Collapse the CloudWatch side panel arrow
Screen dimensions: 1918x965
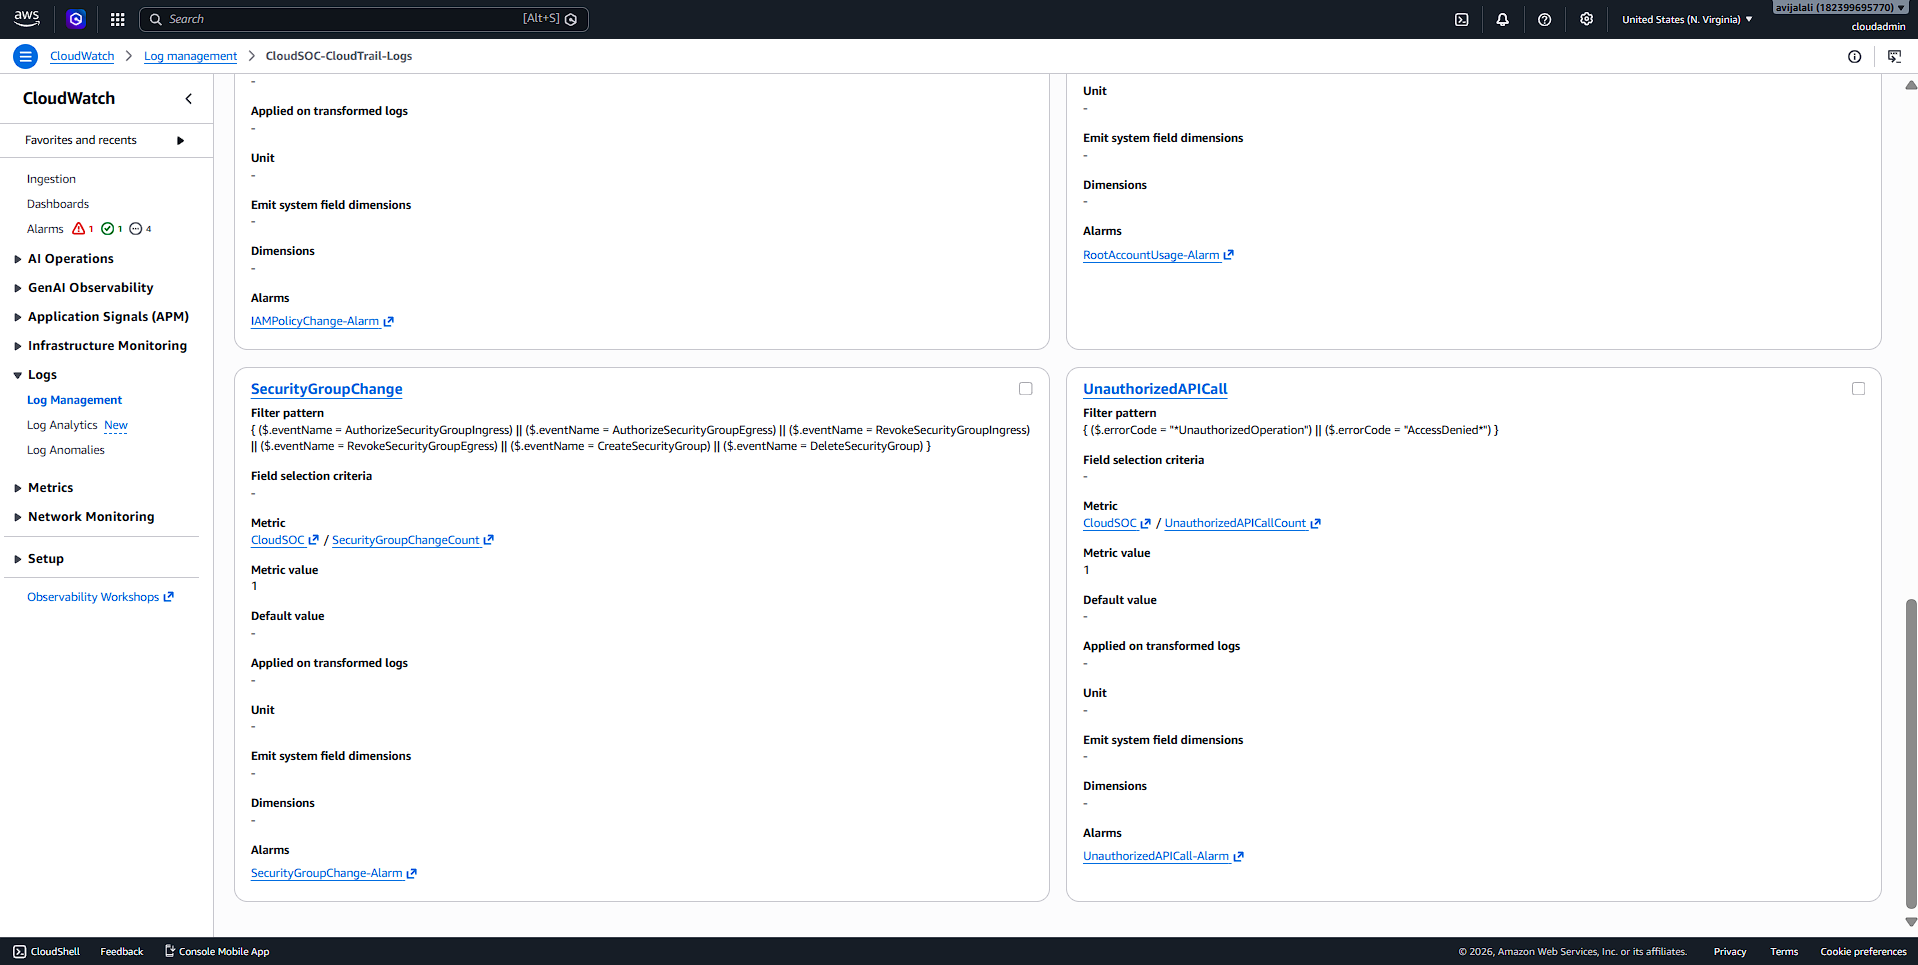188,98
